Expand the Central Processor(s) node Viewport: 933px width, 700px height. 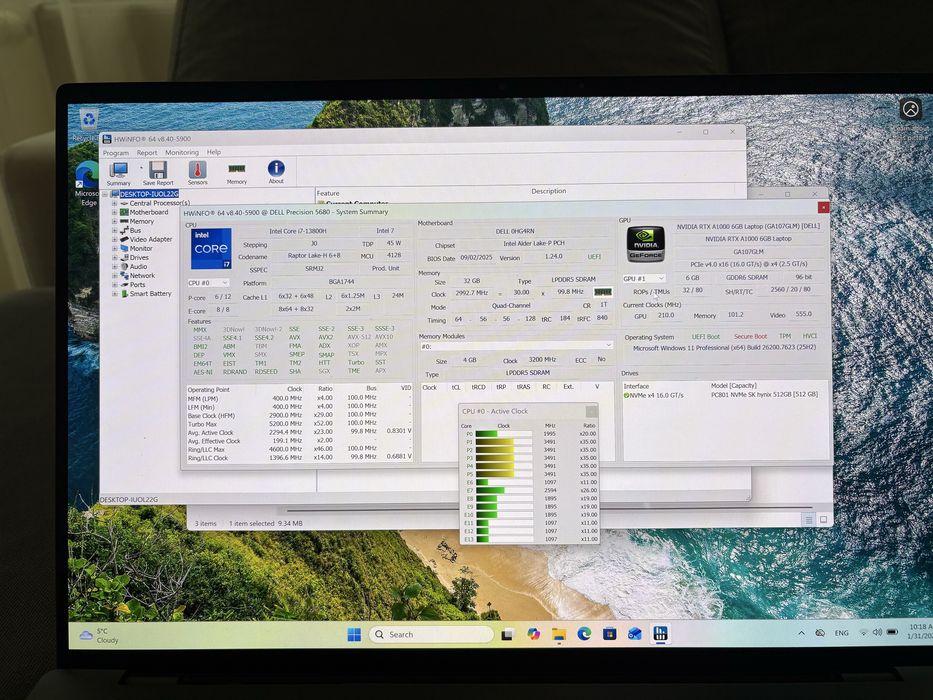[x=114, y=203]
